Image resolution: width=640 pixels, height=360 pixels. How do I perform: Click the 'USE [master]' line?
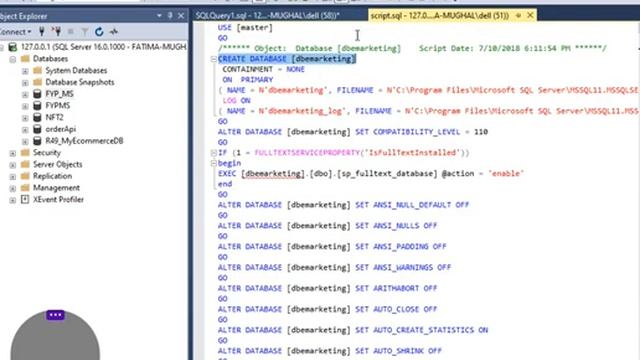pos(245,27)
